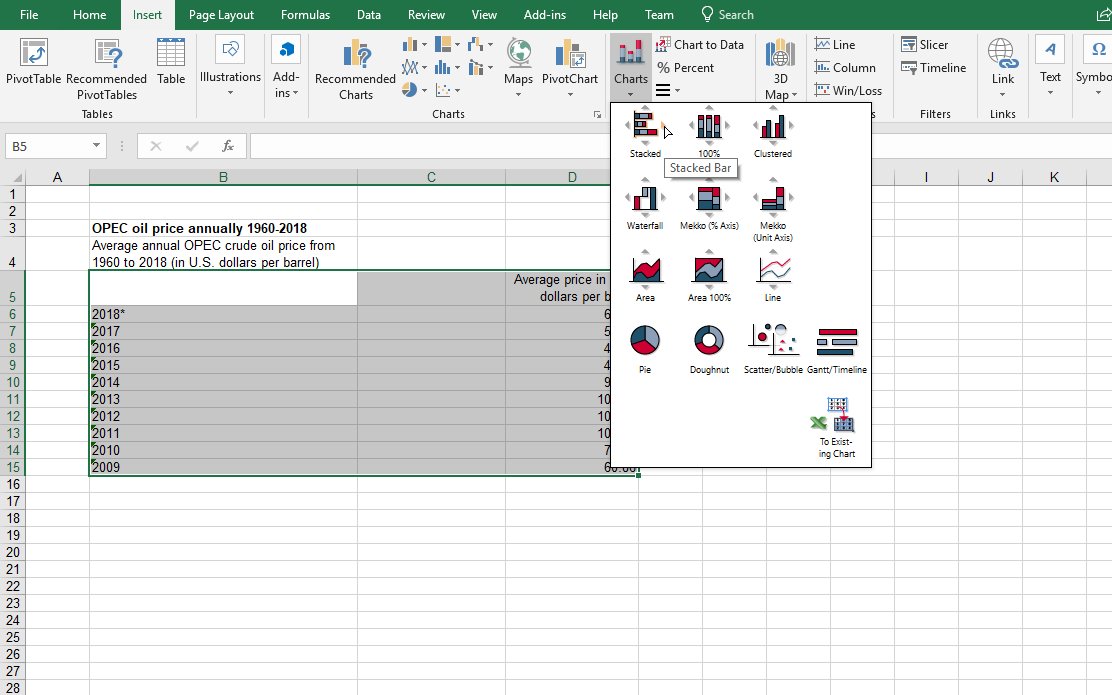Confirm the formula bar entry with checkmark

tap(192, 146)
